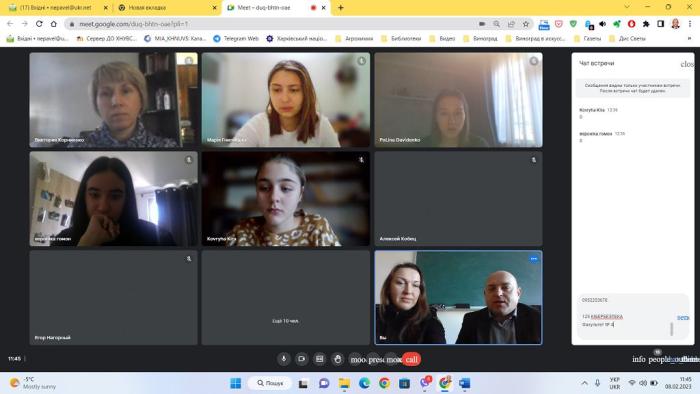Select Егор Нагорный's blank tile
This screenshot has width=700, height=394.
113,298
